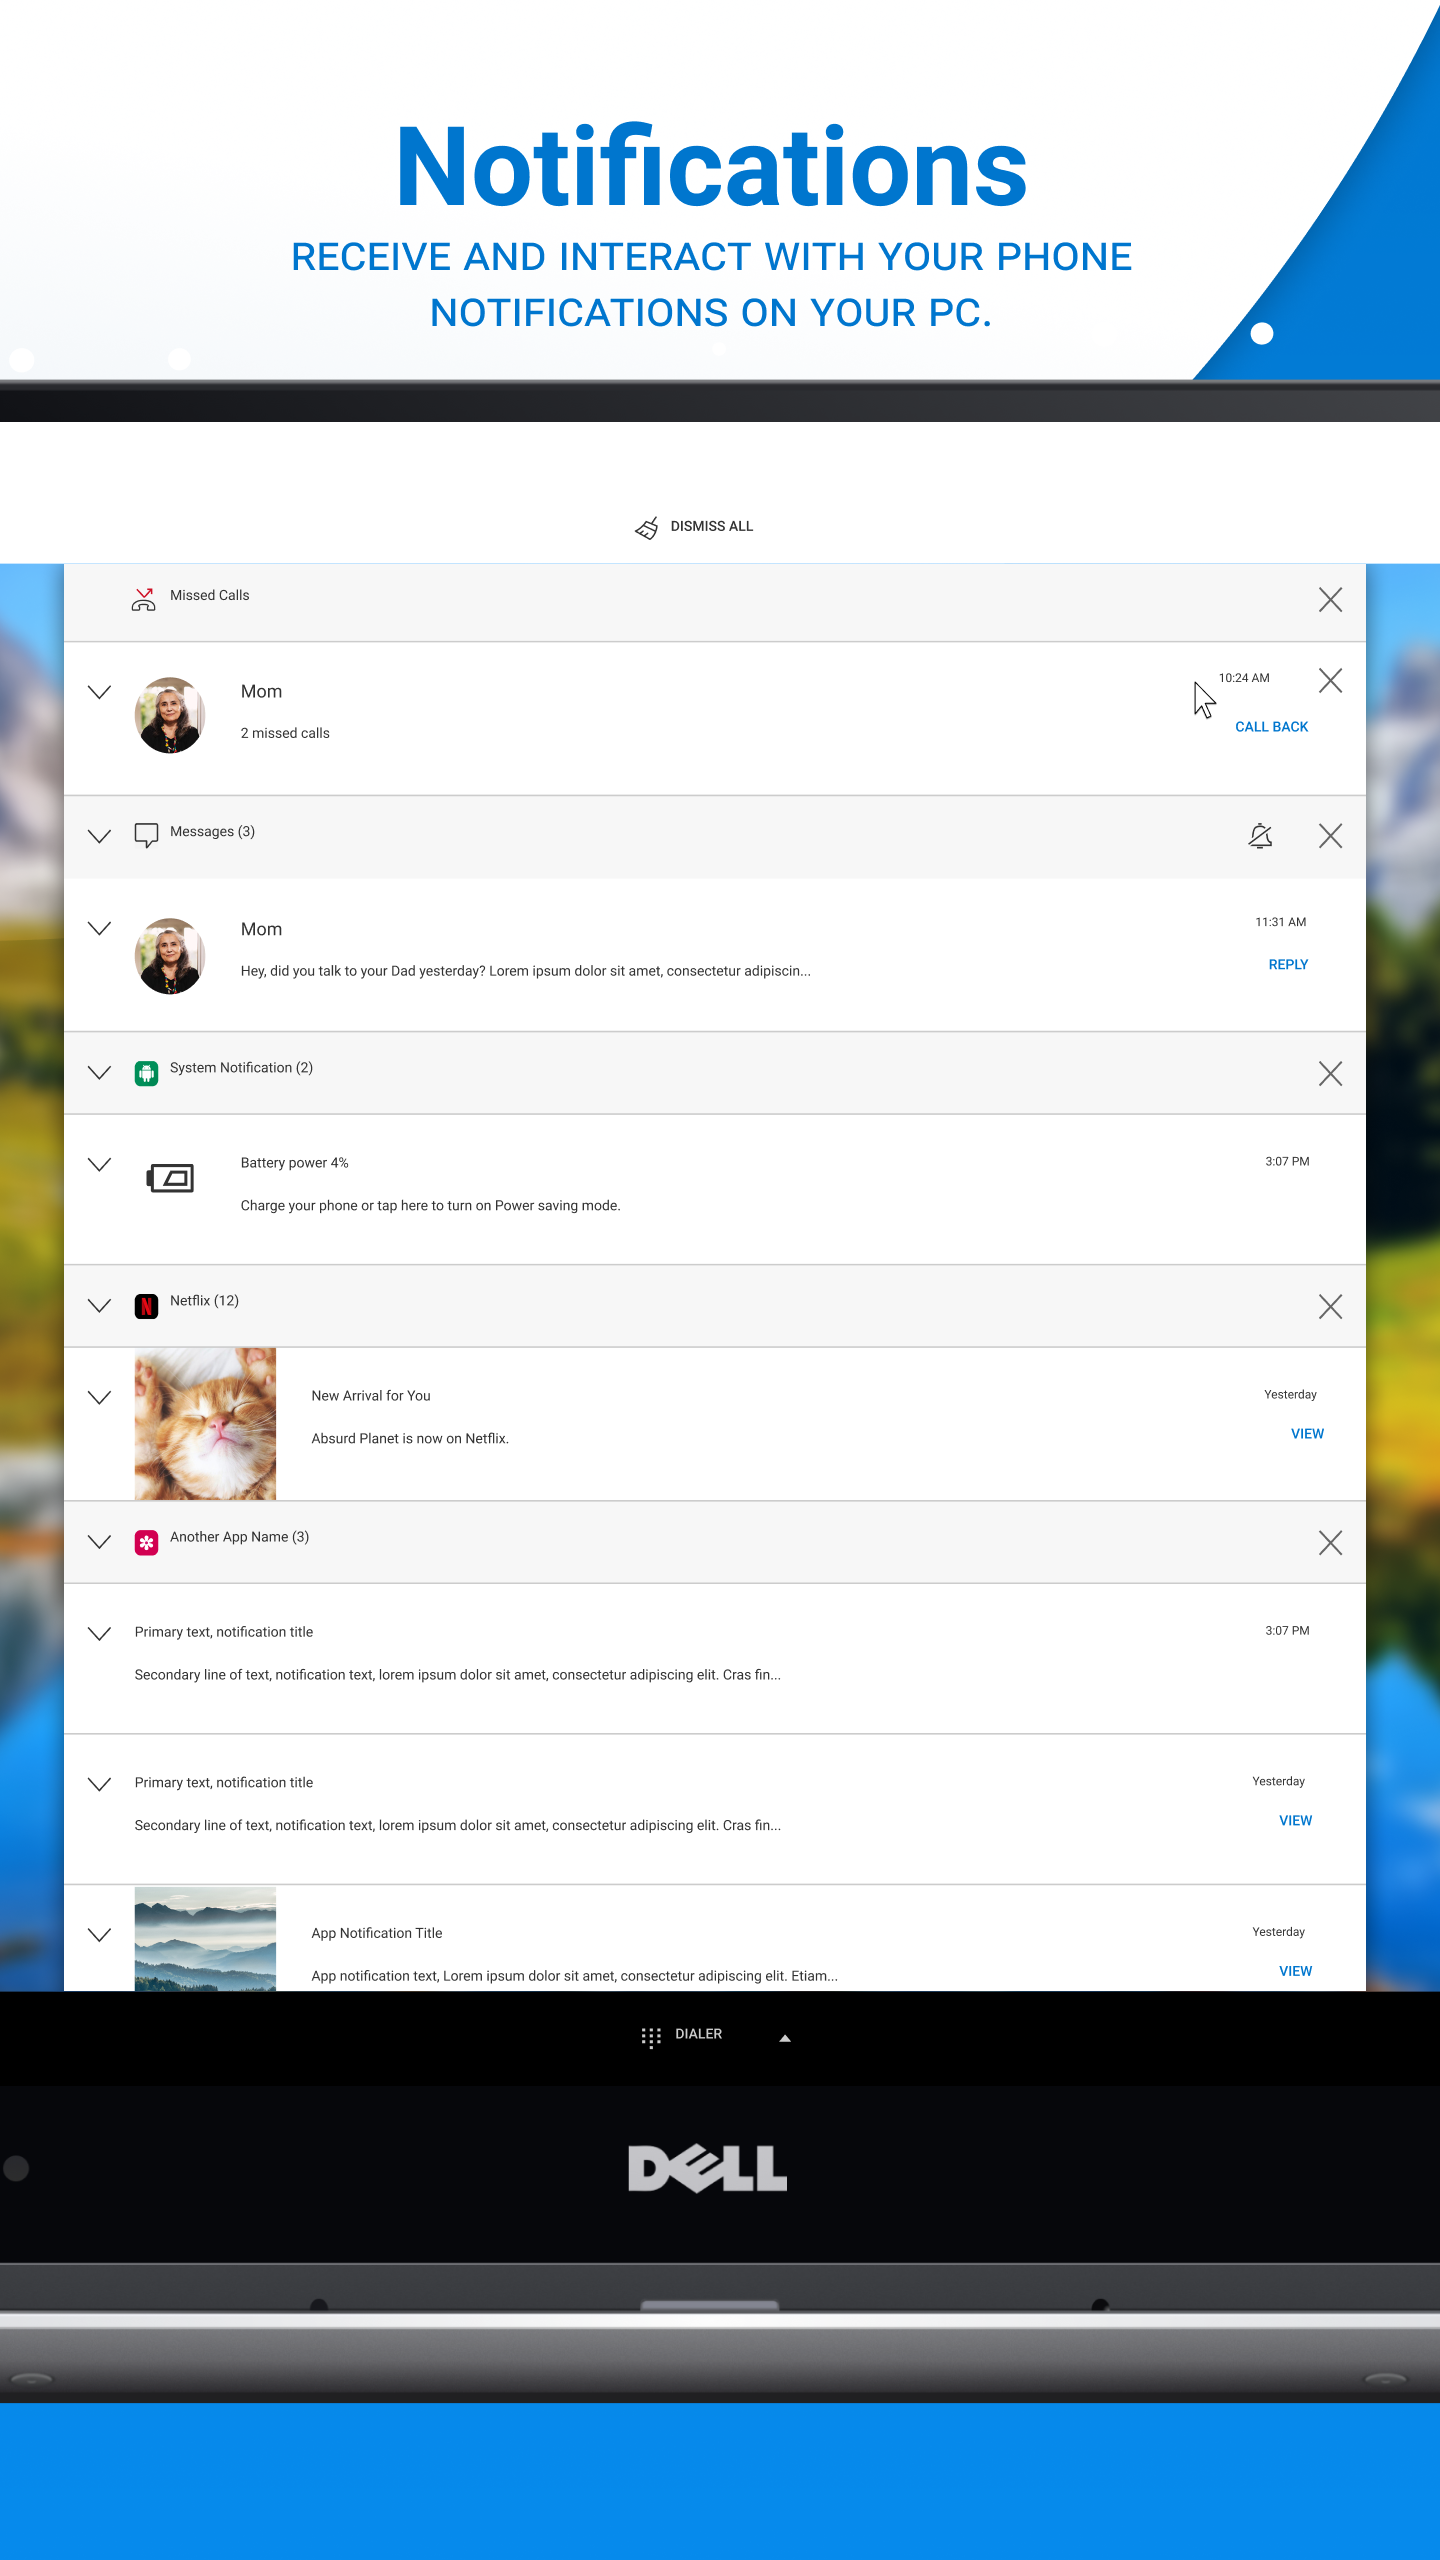This screenshot has height=2560, width=1440.
Task: Close the System Notification group
Action: click(x=1330, y=1073)
